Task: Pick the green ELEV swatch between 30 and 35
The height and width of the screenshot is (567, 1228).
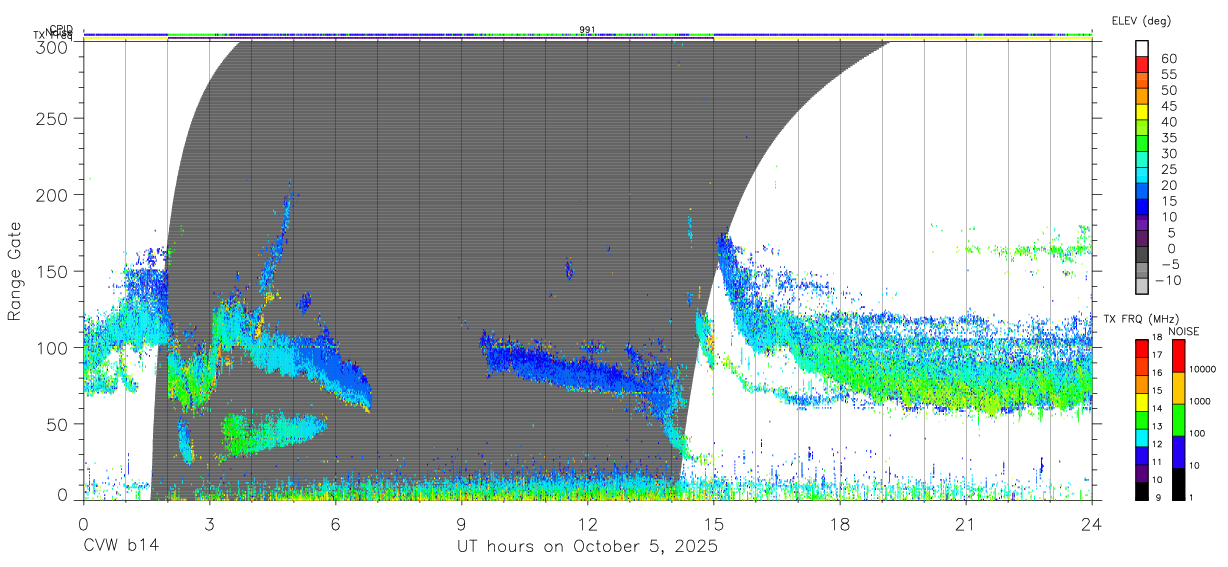Action: click(1143, 145)
